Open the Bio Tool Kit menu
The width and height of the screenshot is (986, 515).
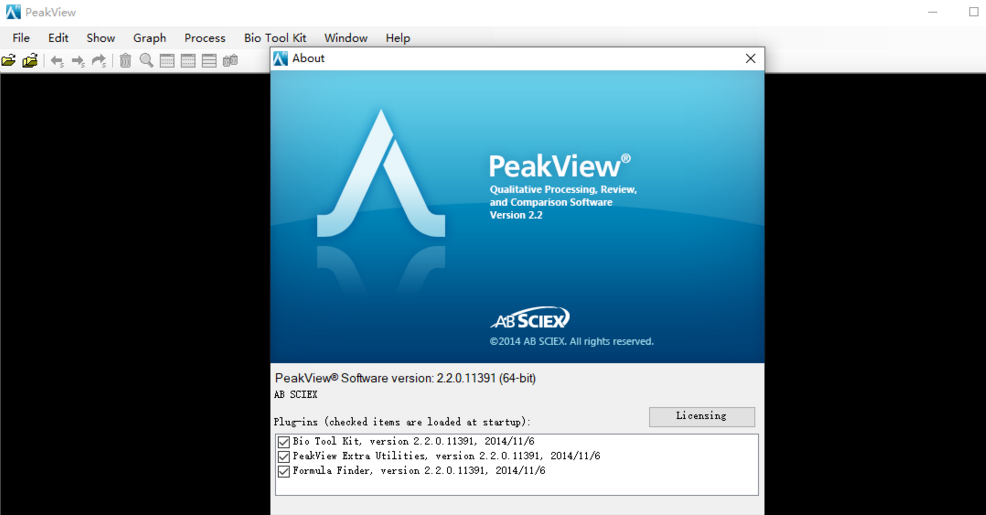pos(275,38)
